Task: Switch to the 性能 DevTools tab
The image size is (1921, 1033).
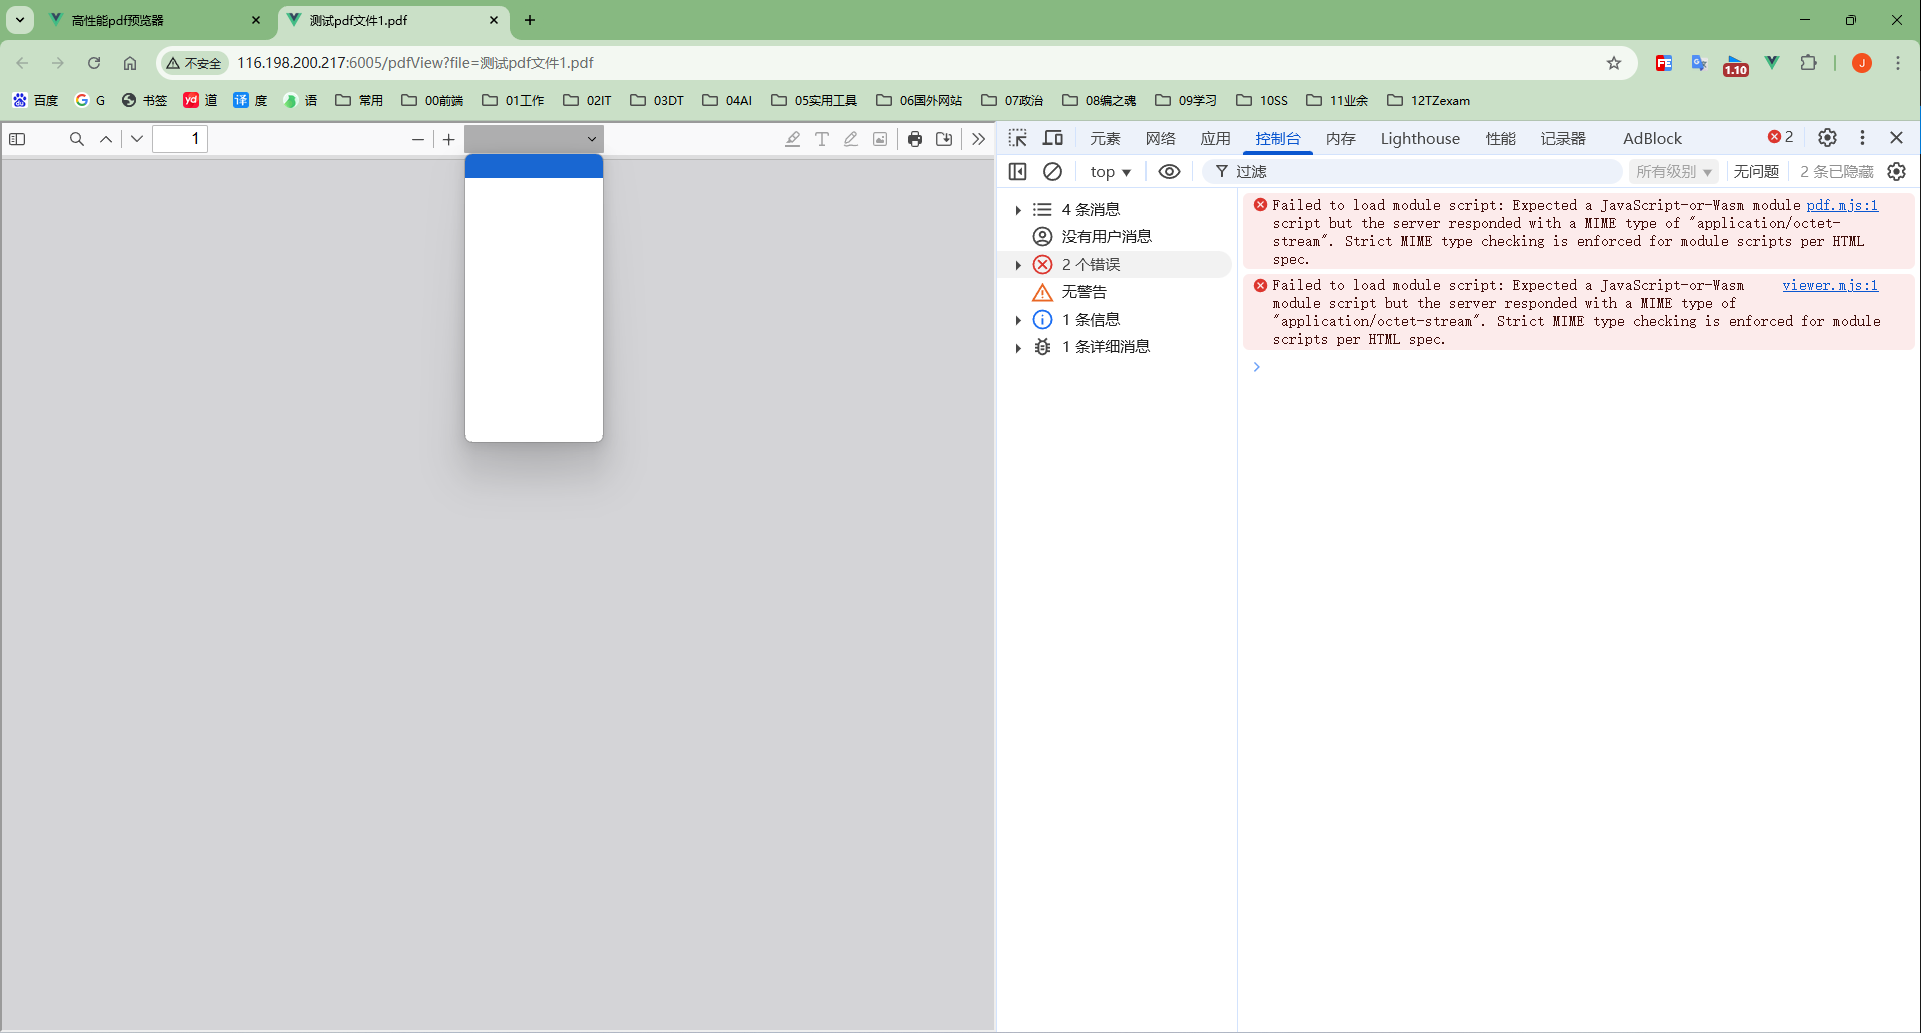Action: [1501, 138]
